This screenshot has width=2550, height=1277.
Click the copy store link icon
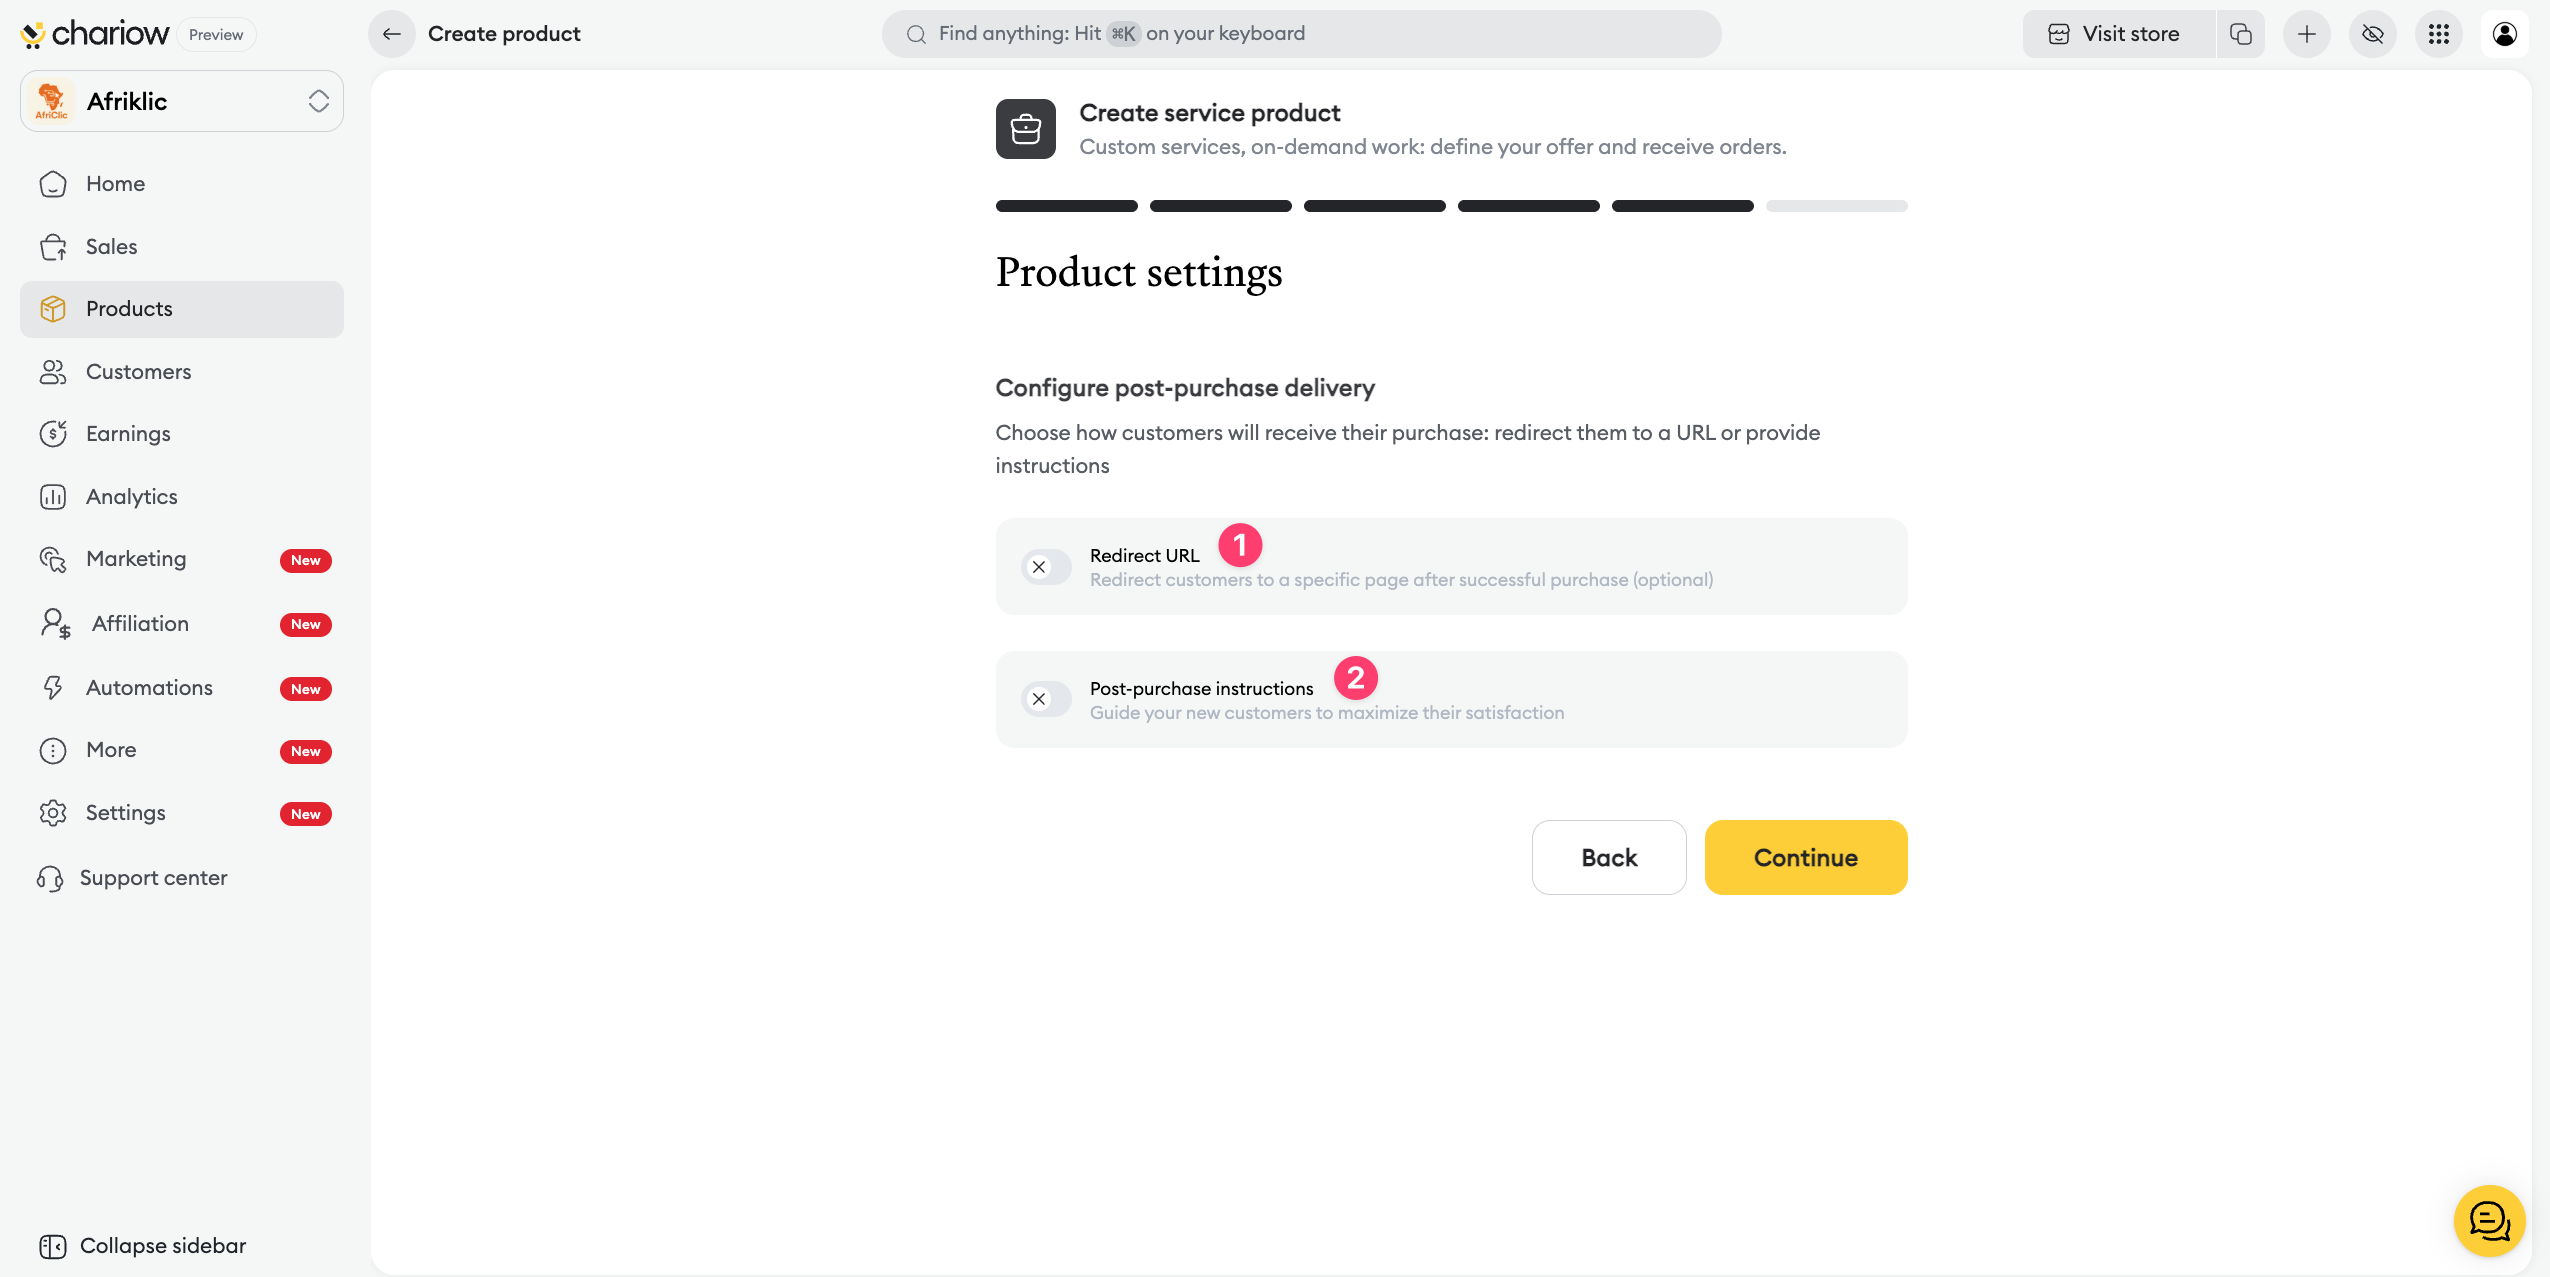[x=2241, y=34]
